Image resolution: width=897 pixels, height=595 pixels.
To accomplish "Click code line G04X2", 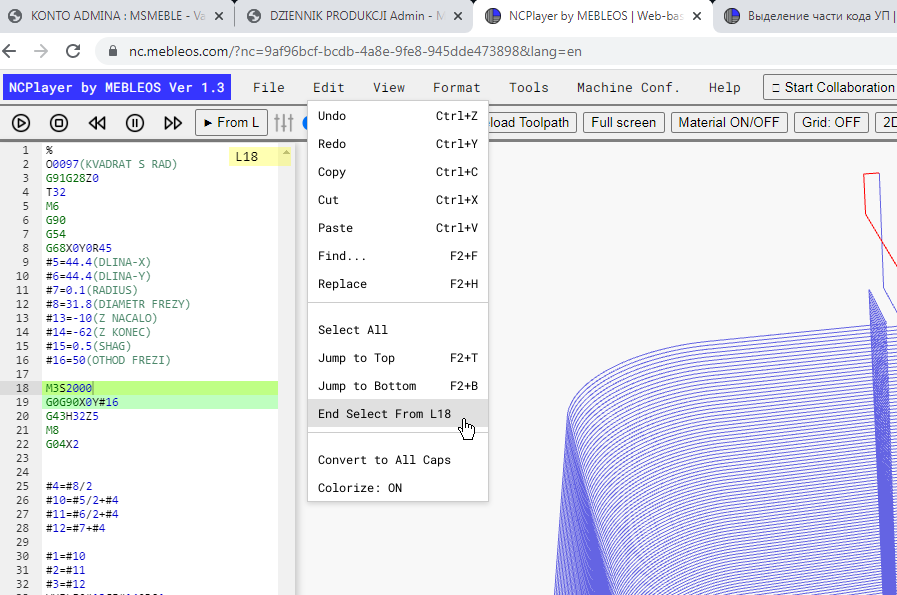I will [62, 445].
